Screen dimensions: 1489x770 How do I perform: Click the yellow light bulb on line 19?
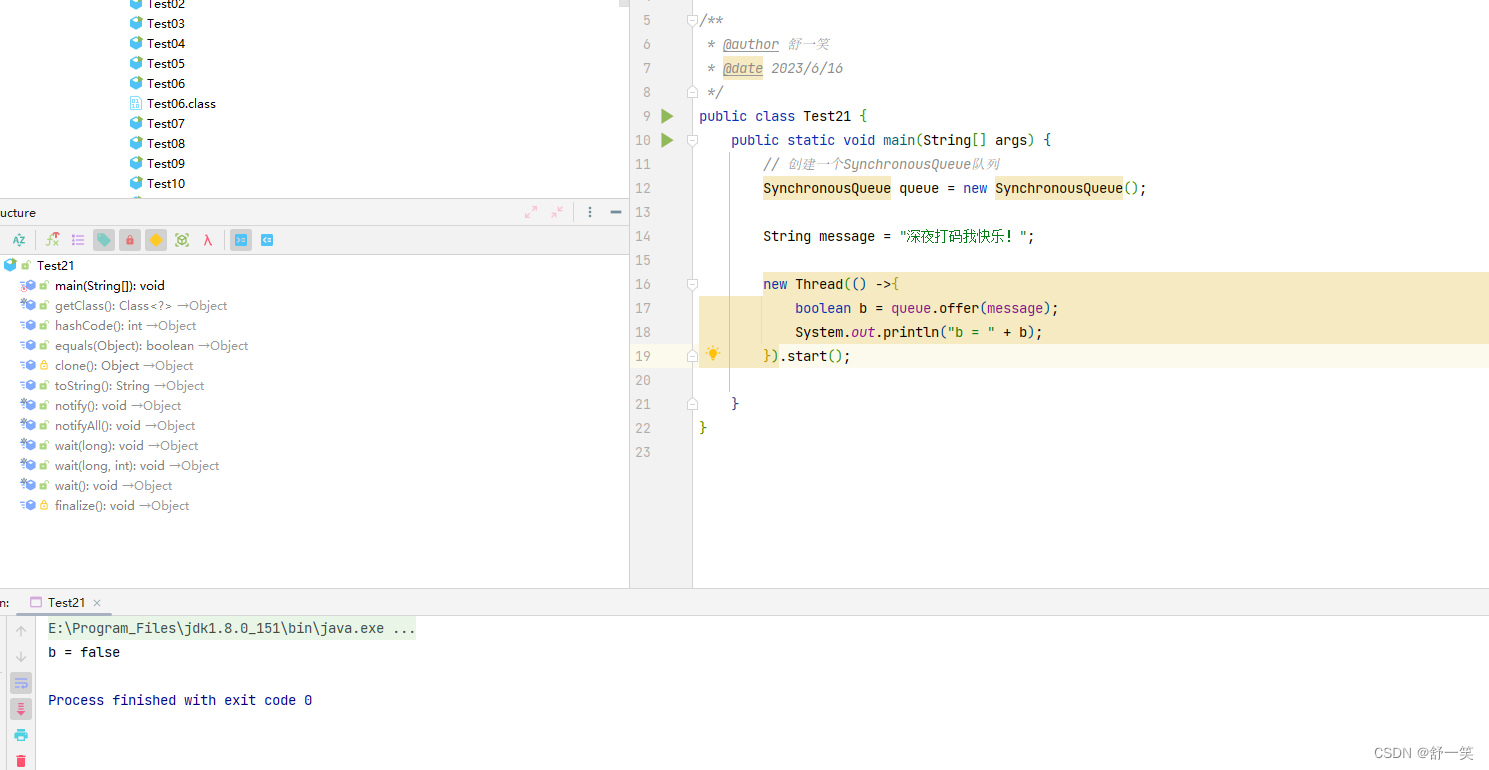point(713,354)
